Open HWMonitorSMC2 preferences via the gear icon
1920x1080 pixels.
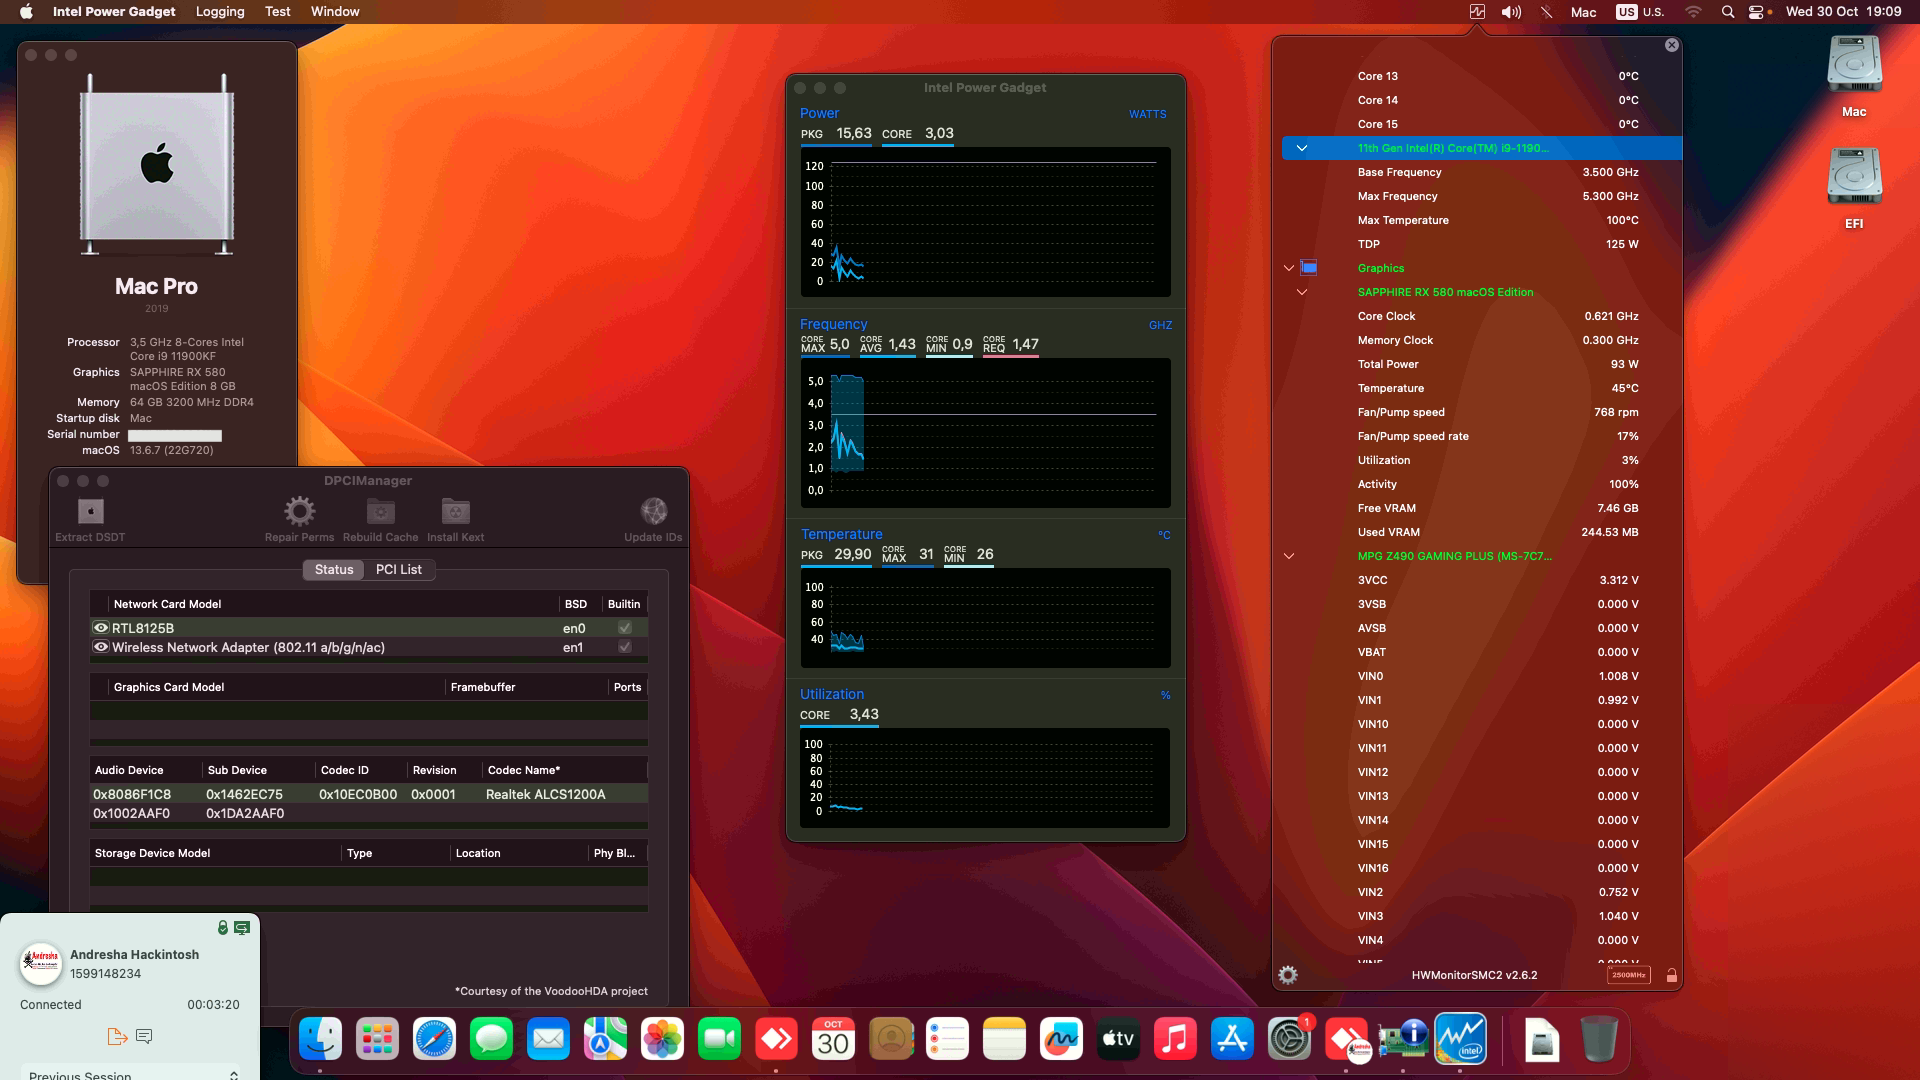pyautogui.click(x=1289, y=974)
